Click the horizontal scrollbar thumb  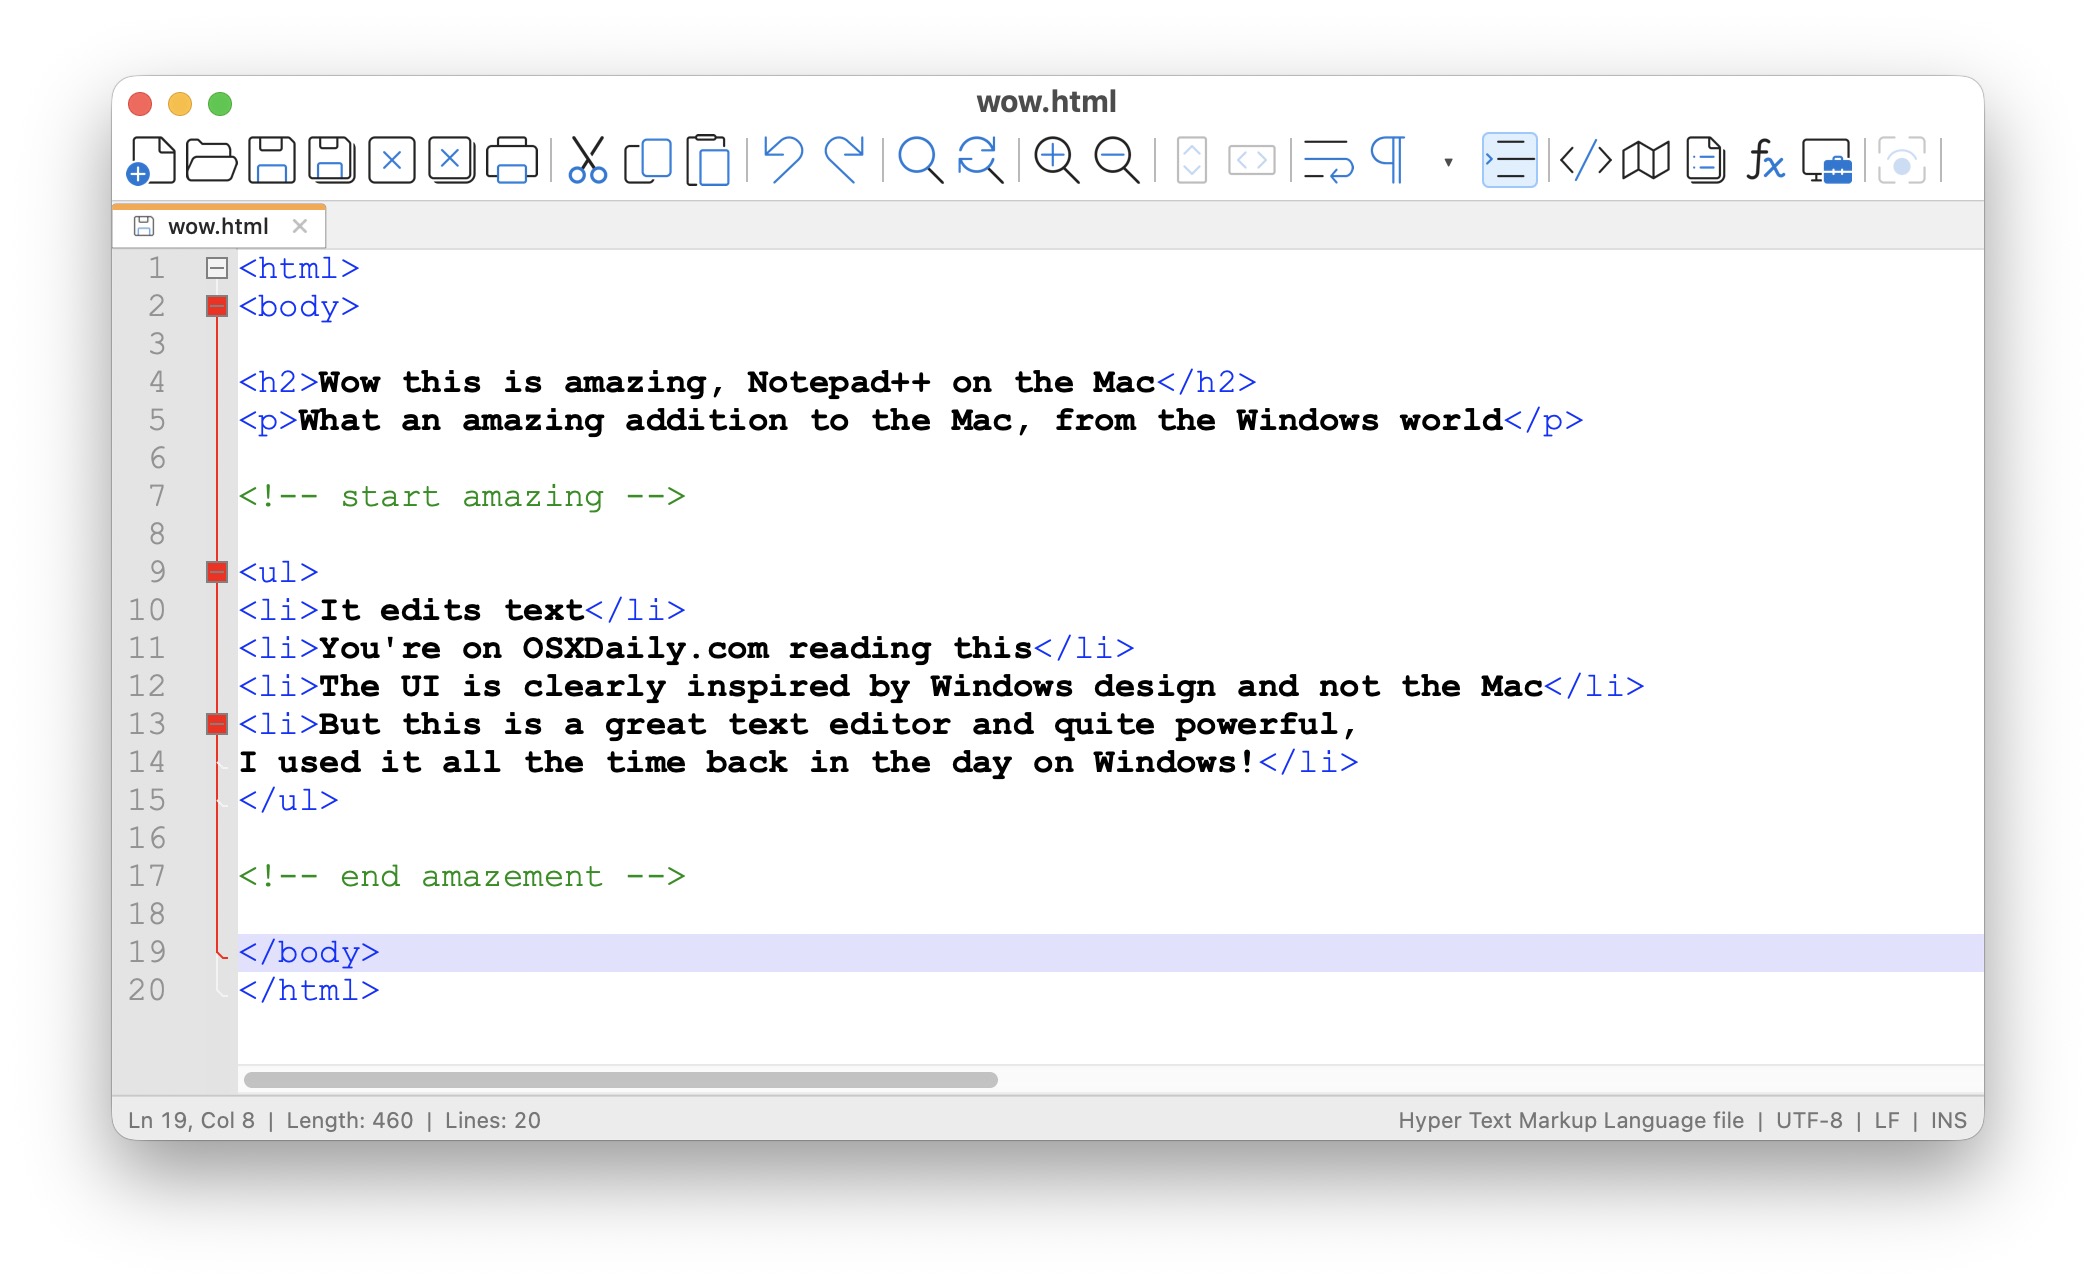[x=621, y=1080]
